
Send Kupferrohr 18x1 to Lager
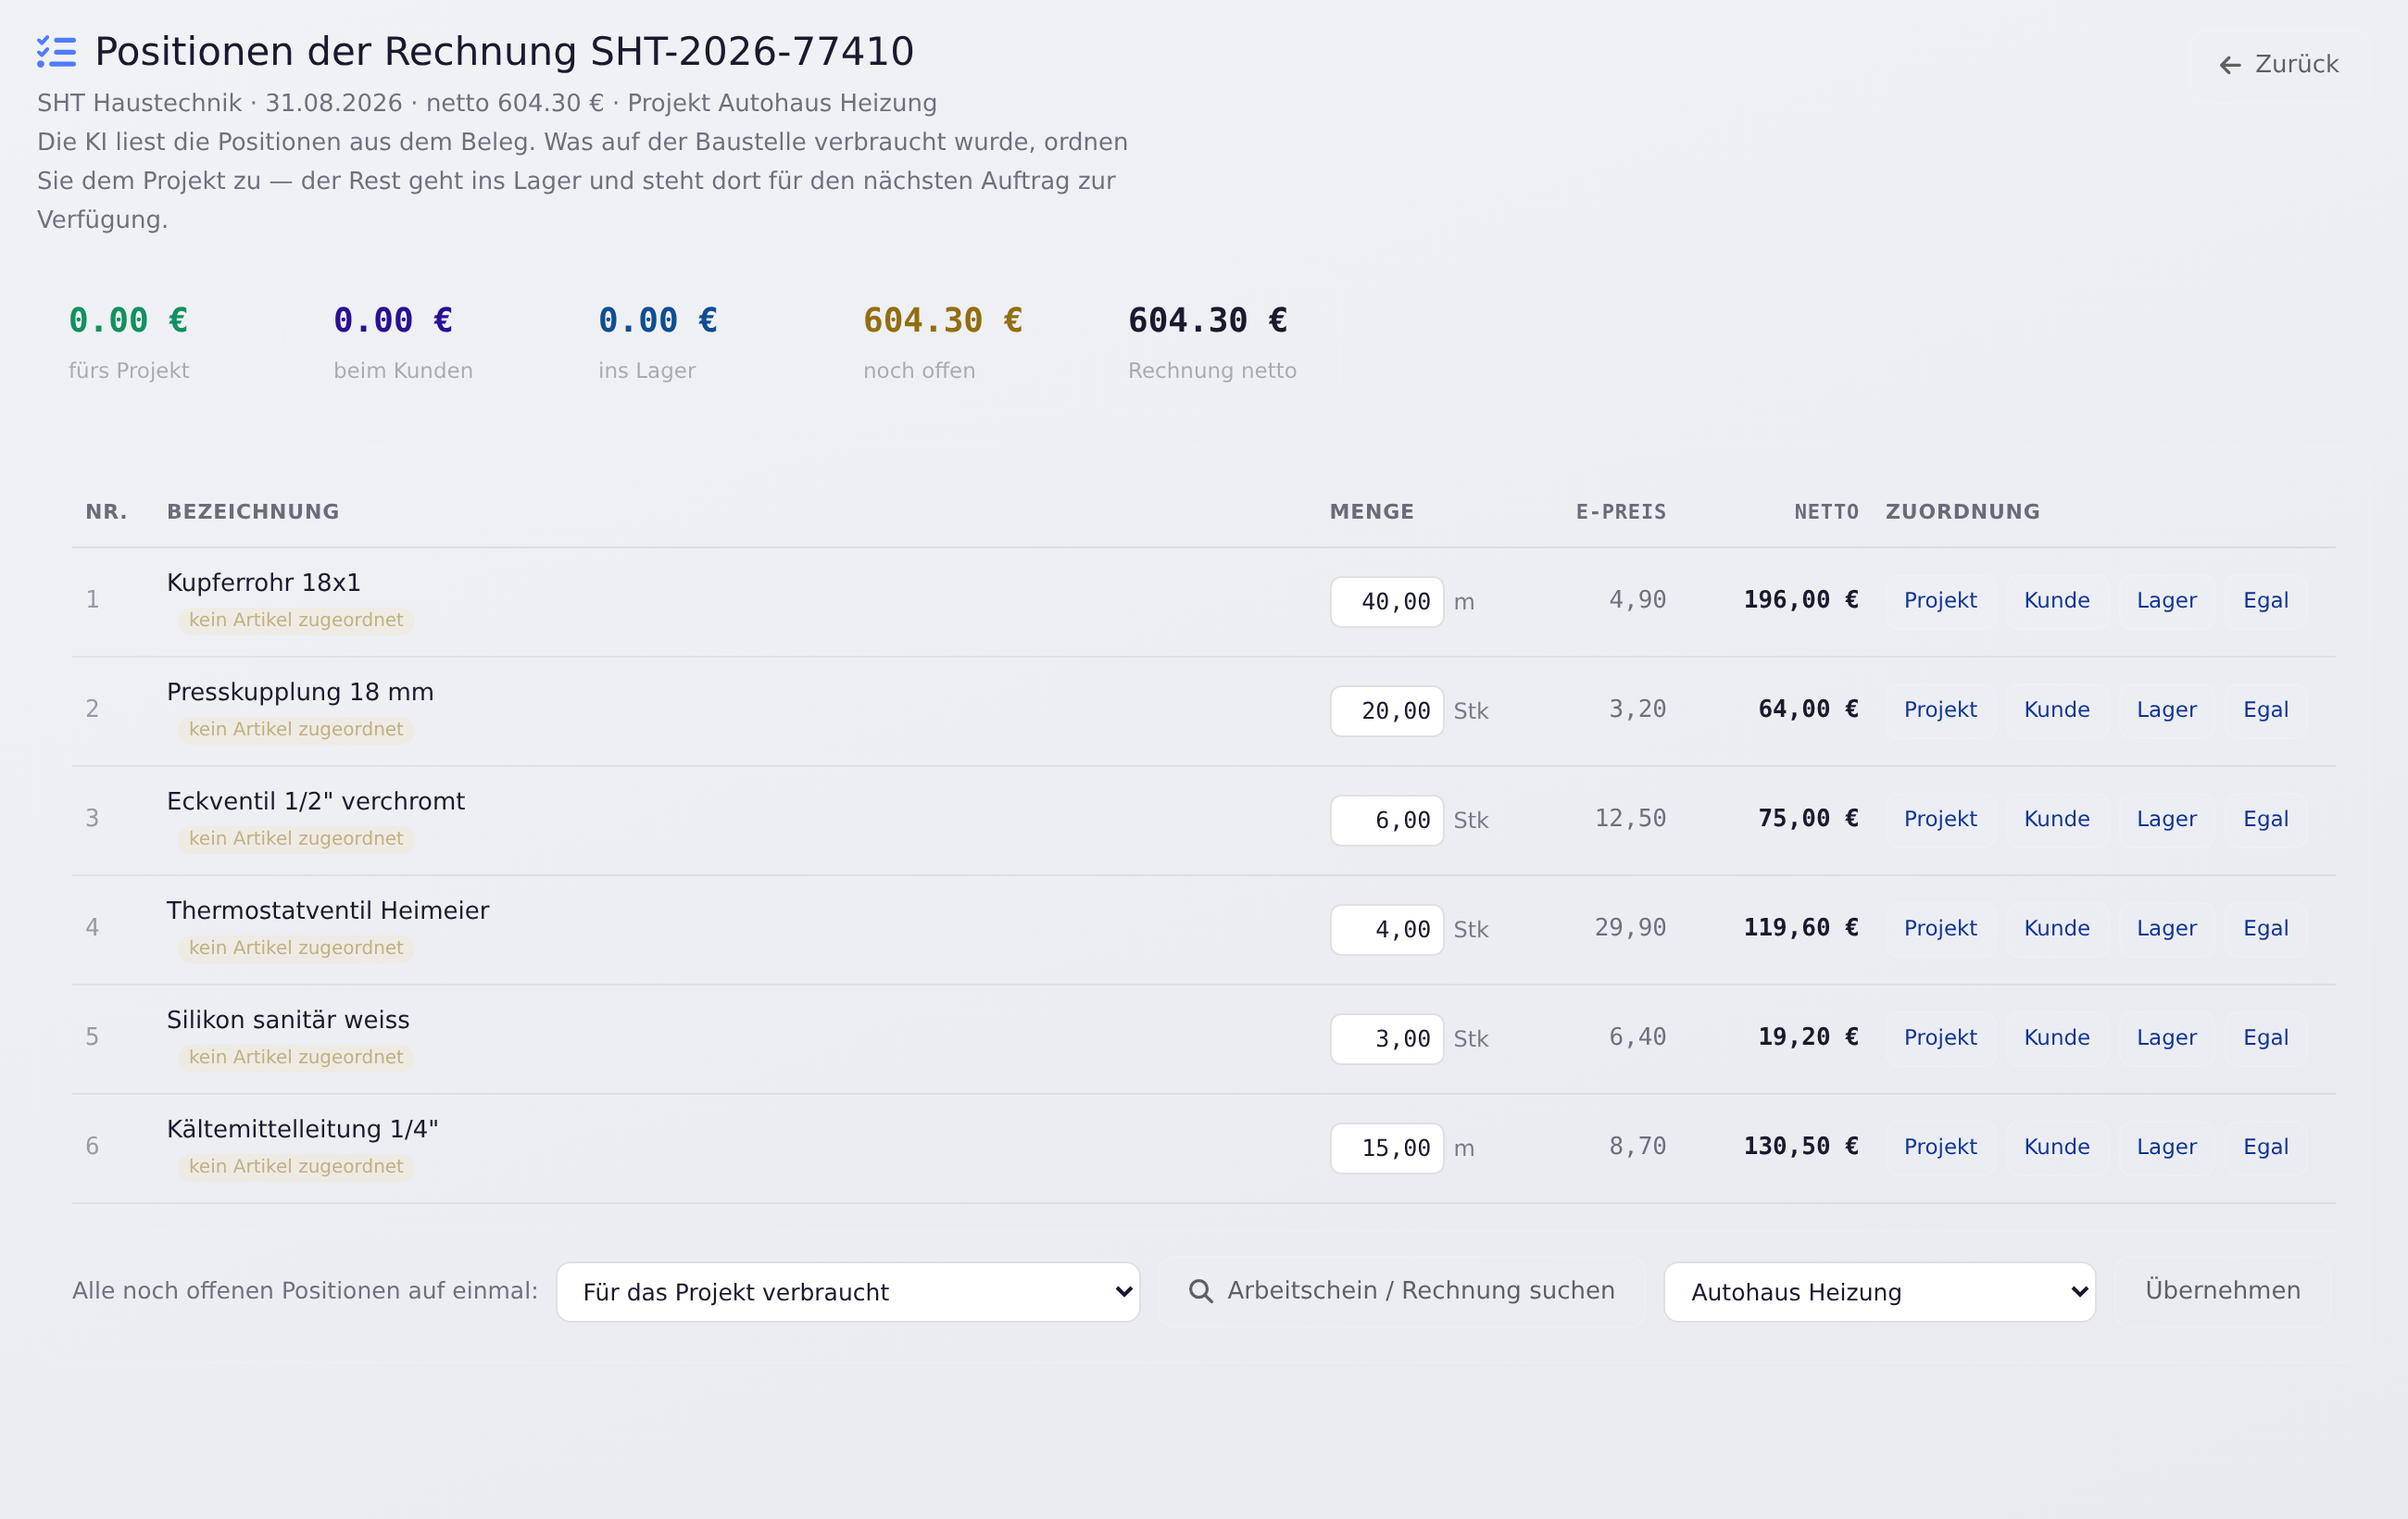(x=2166, y=601)
